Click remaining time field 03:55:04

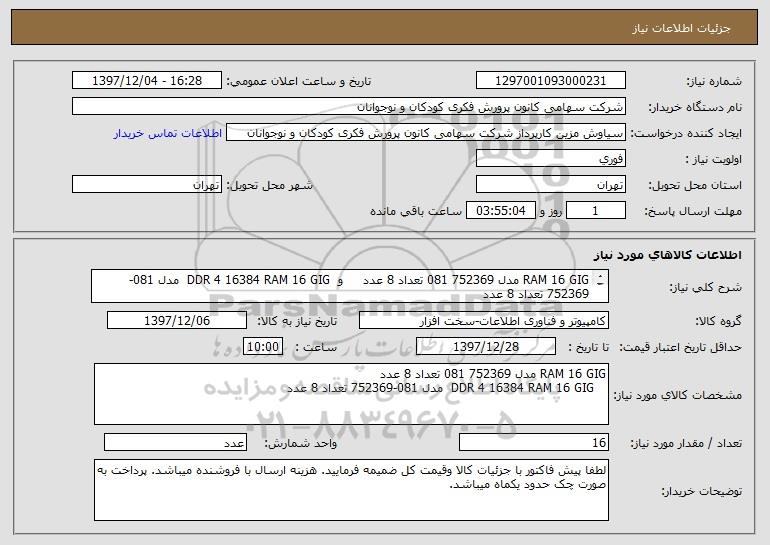tap(500, 211)
